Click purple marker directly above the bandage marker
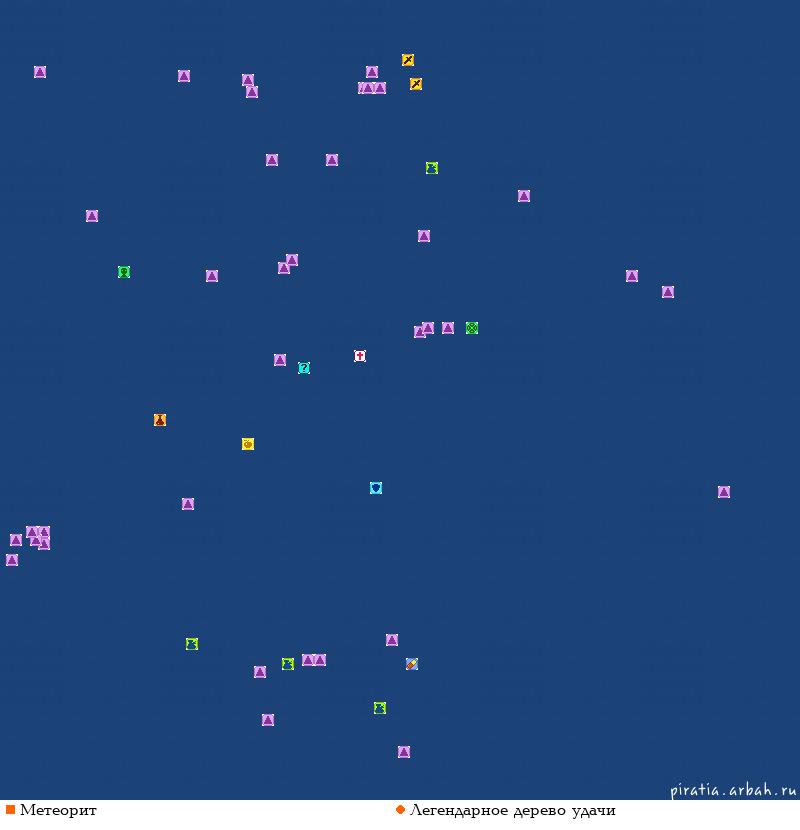The height and width of the screenshot is (830, 800). click(392, 639)
